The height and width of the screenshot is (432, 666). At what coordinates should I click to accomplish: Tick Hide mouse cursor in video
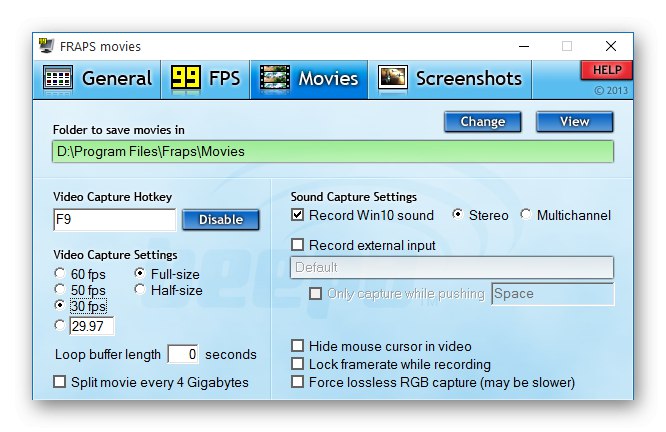(x=297, y=346)
